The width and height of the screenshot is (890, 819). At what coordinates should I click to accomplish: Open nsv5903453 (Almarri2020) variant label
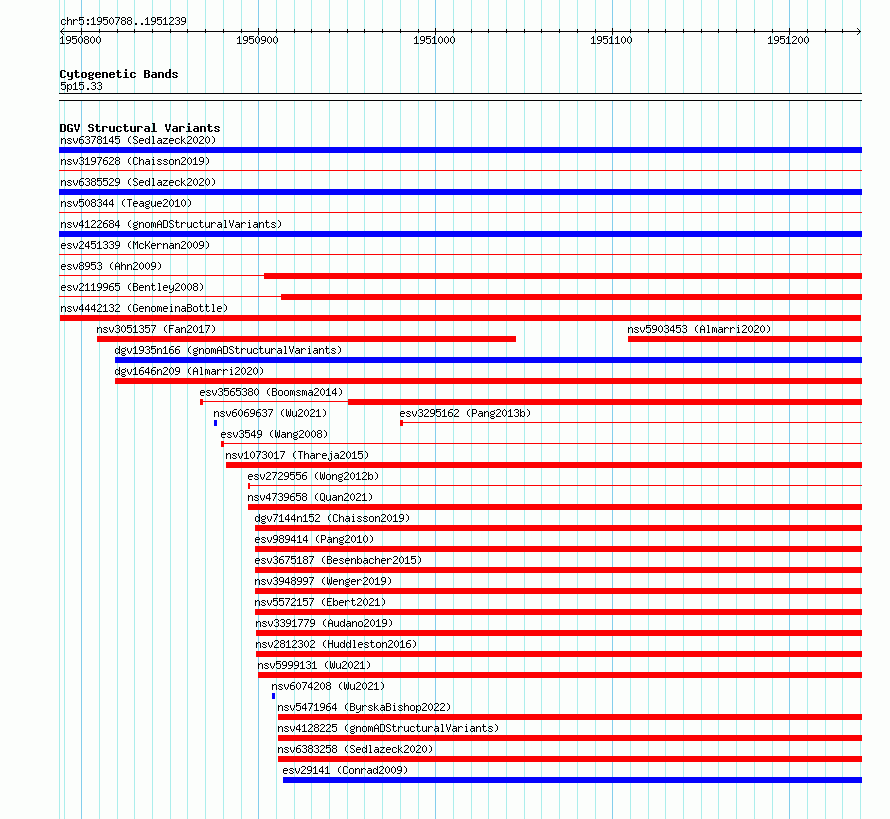(x=699, y=329)
